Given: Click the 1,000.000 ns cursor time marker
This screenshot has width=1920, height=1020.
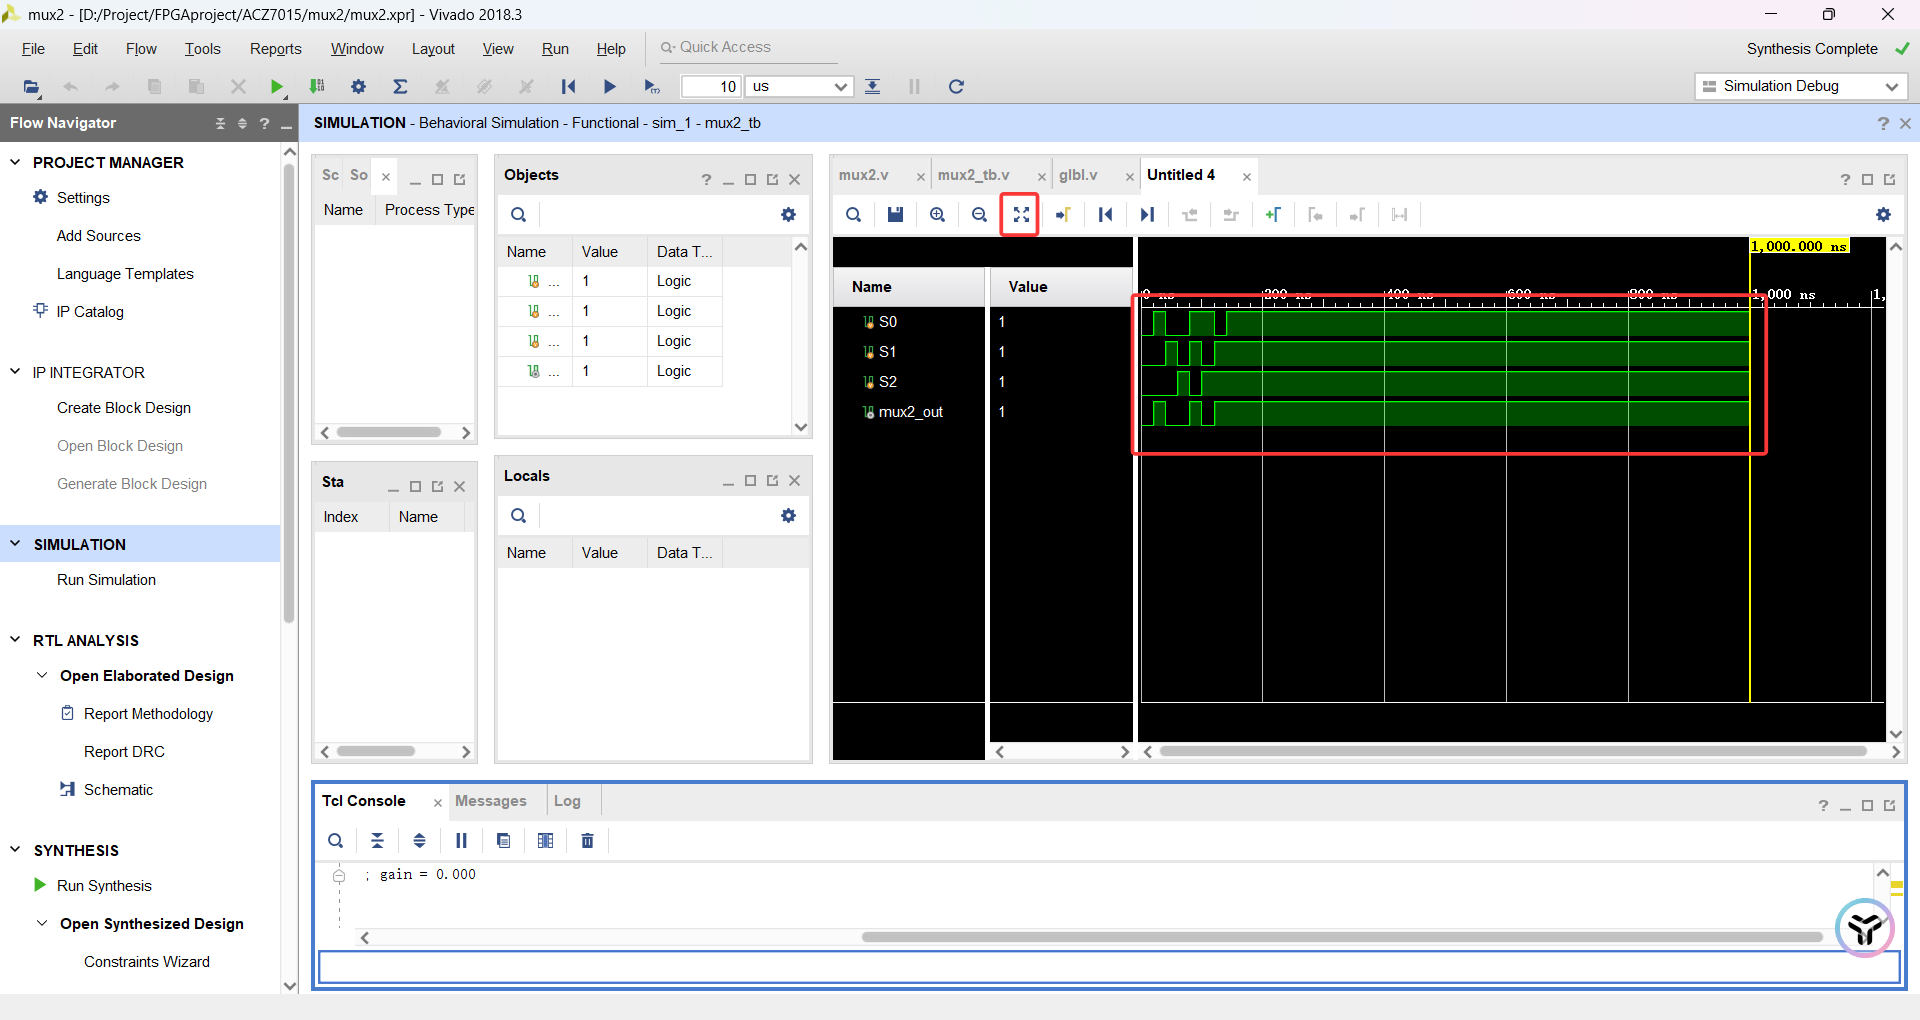Looking at the screenshot, I should pos(1799,246).
